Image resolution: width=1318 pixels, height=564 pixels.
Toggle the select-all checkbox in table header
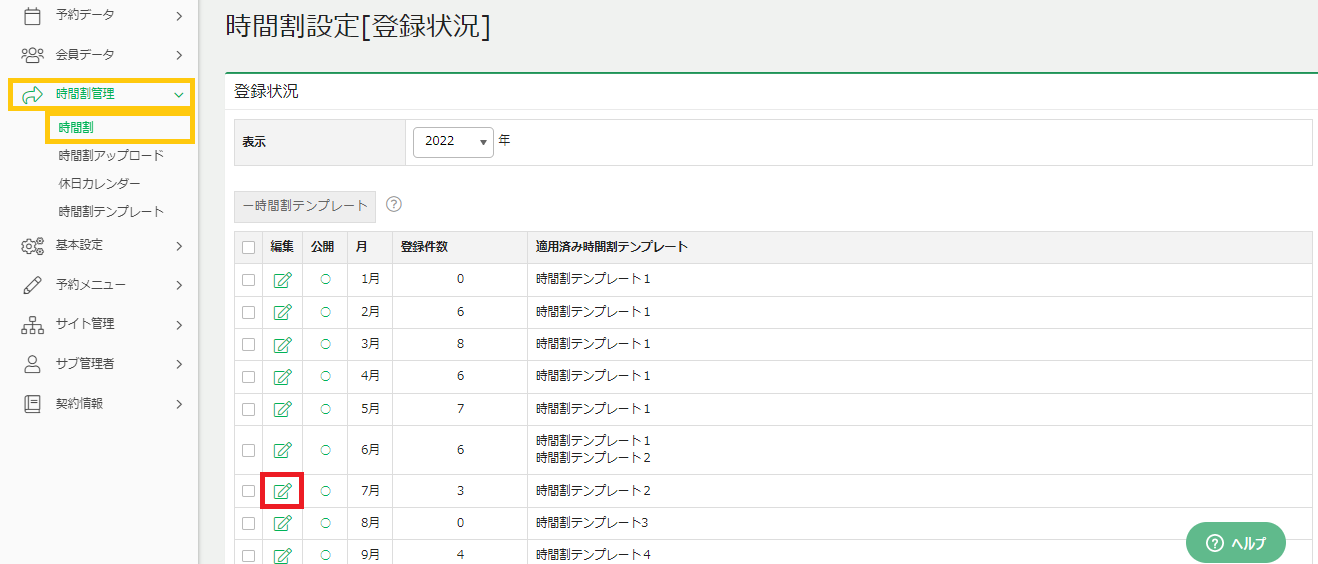point(249,247)
